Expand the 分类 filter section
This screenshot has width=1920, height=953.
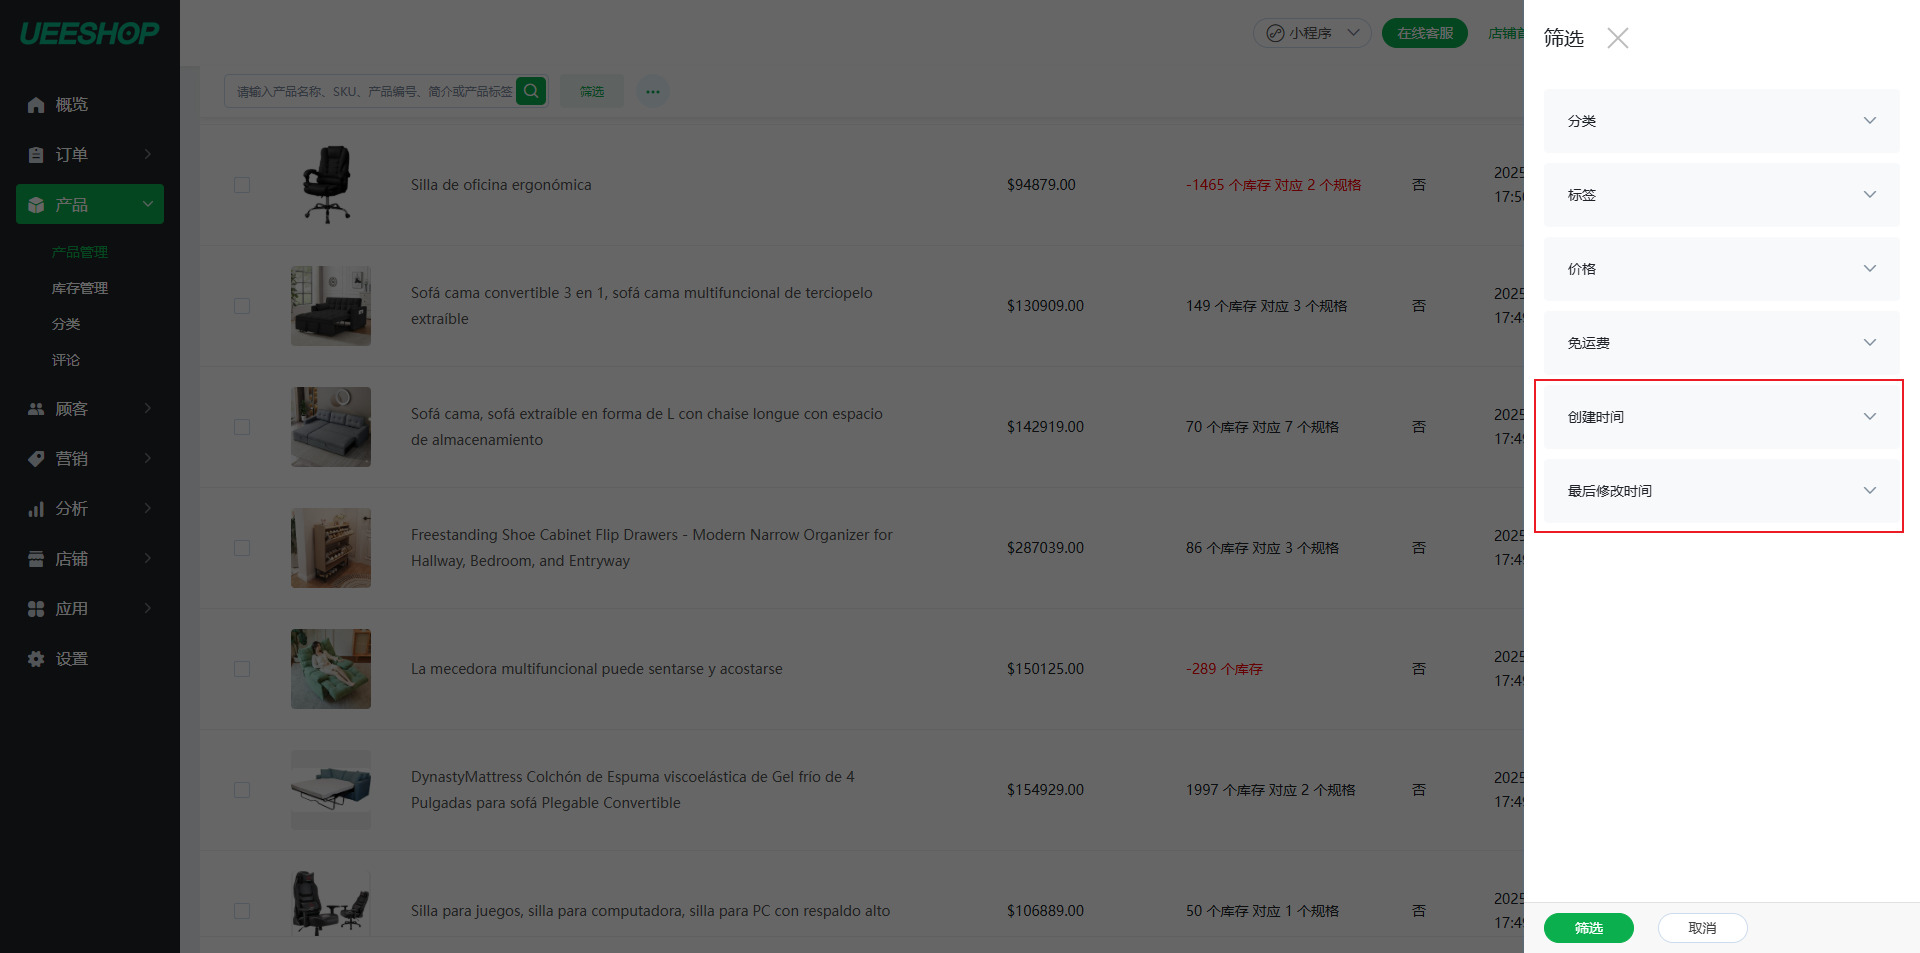(x=1721, y=121)
